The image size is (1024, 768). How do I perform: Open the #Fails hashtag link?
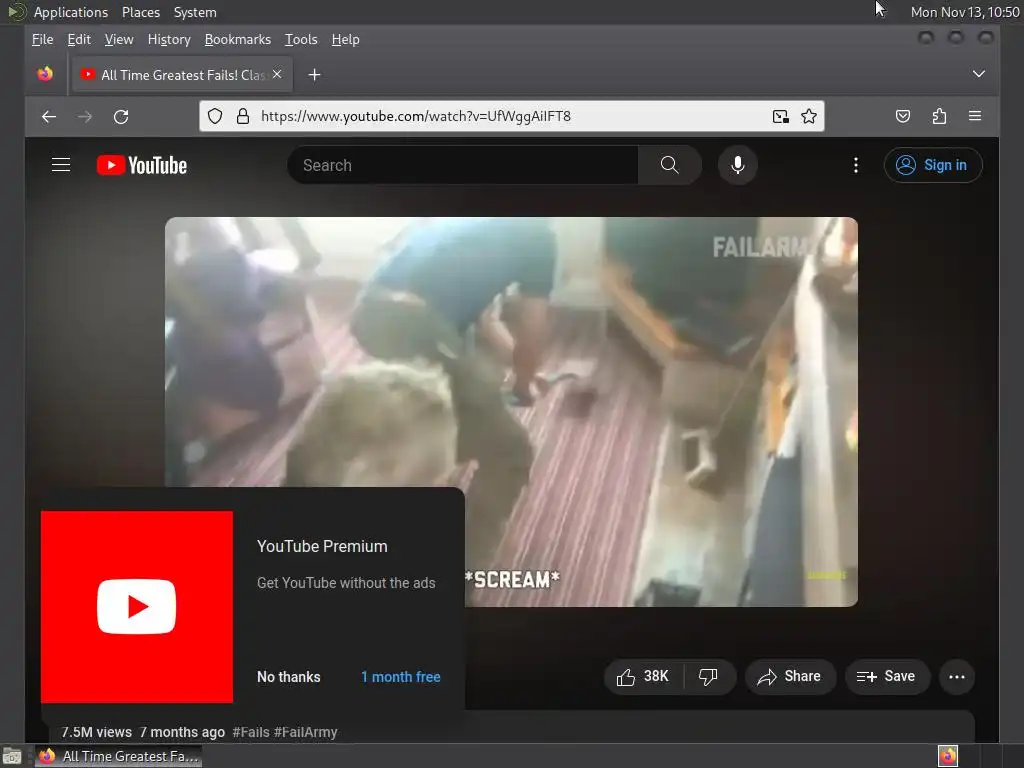click(251, 732)
